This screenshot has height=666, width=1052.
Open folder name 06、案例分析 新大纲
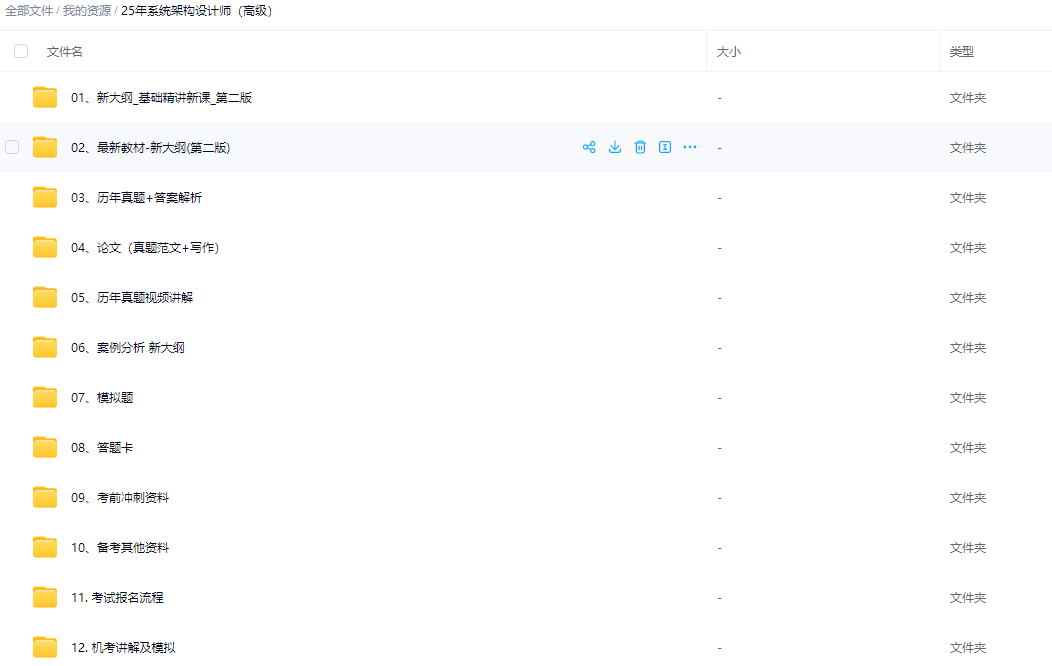pyautogui.click(x=127, y=347)
